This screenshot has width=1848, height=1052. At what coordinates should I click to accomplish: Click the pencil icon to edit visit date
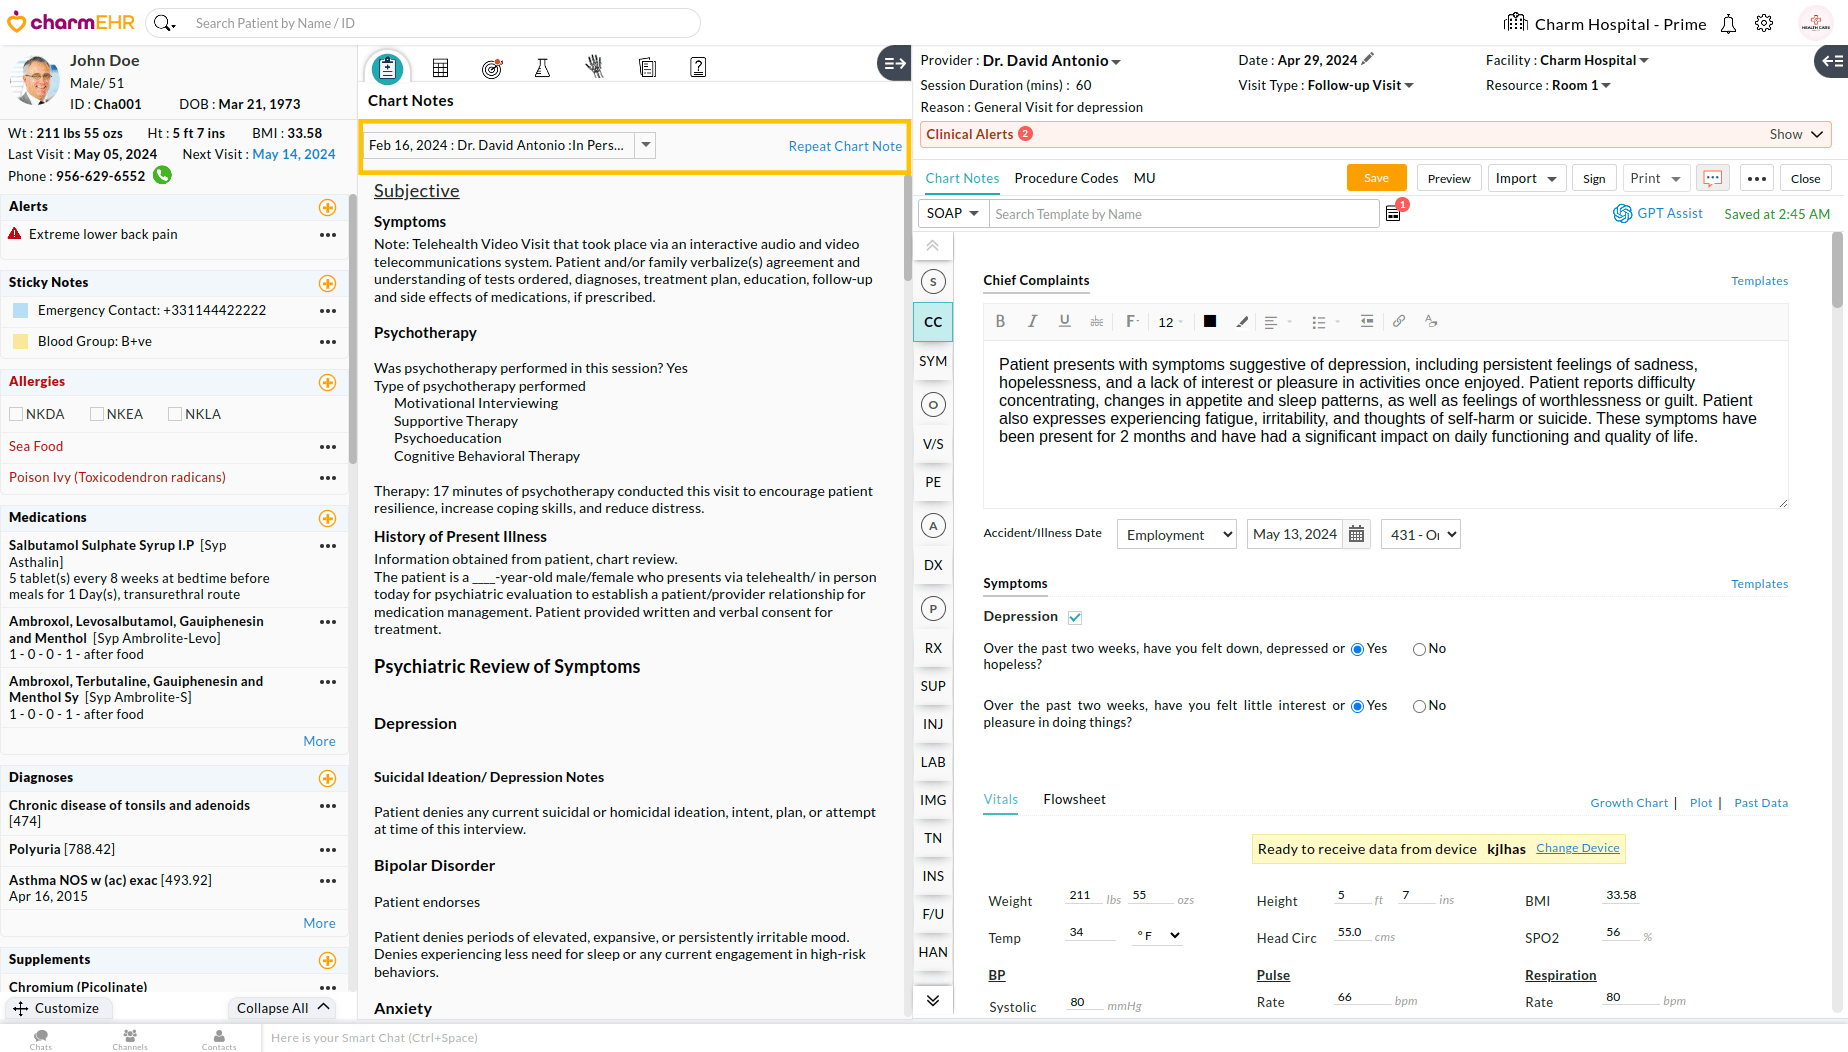pos(1368,60)
